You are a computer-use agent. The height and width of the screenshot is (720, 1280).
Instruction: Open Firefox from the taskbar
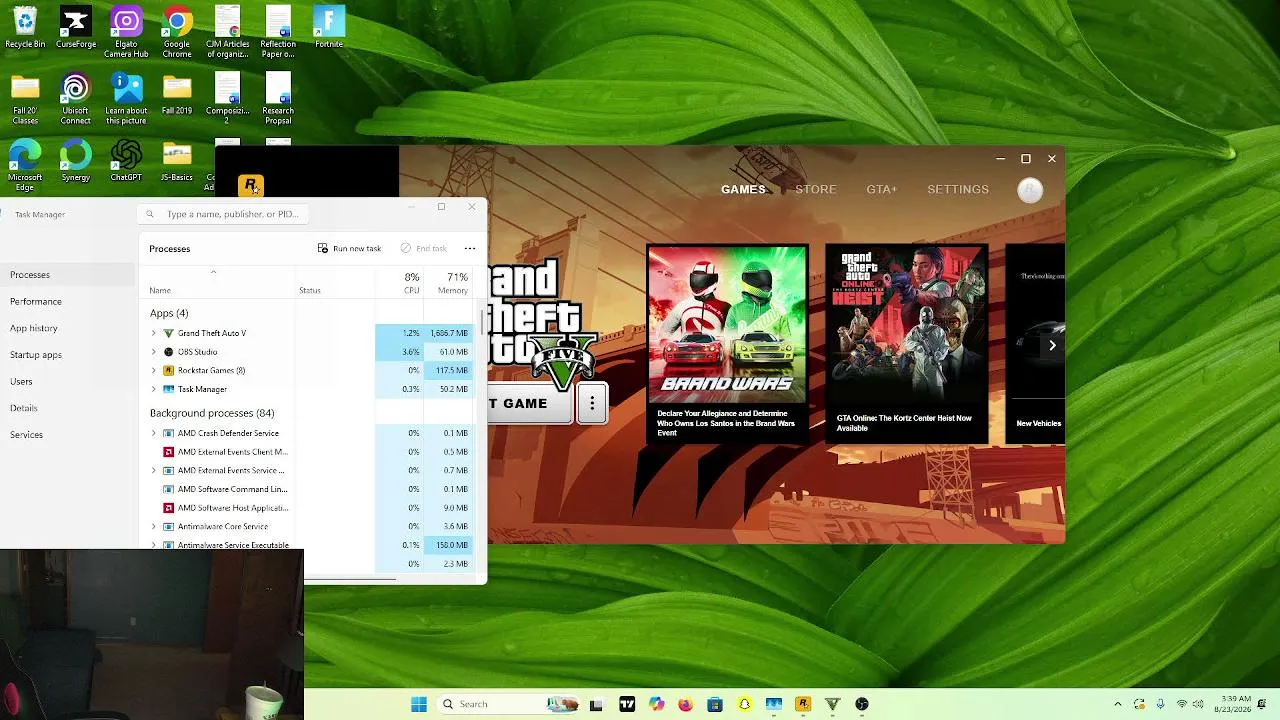coord(685,704)
